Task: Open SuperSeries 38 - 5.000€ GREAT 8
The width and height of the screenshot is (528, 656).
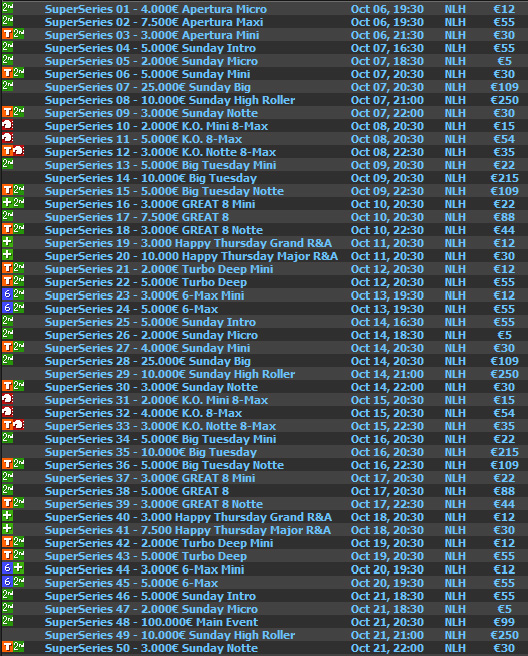Action: [x=137, y=491]
